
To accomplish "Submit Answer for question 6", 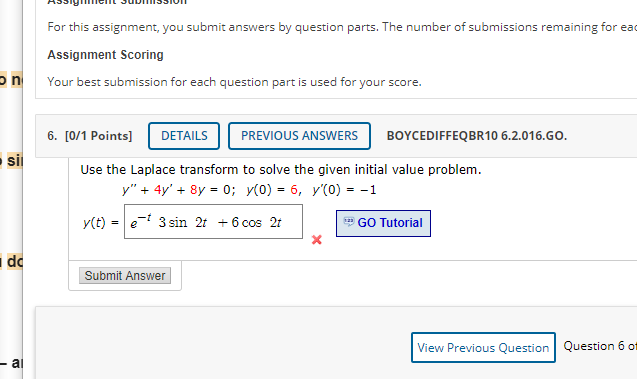I will 125,275.
